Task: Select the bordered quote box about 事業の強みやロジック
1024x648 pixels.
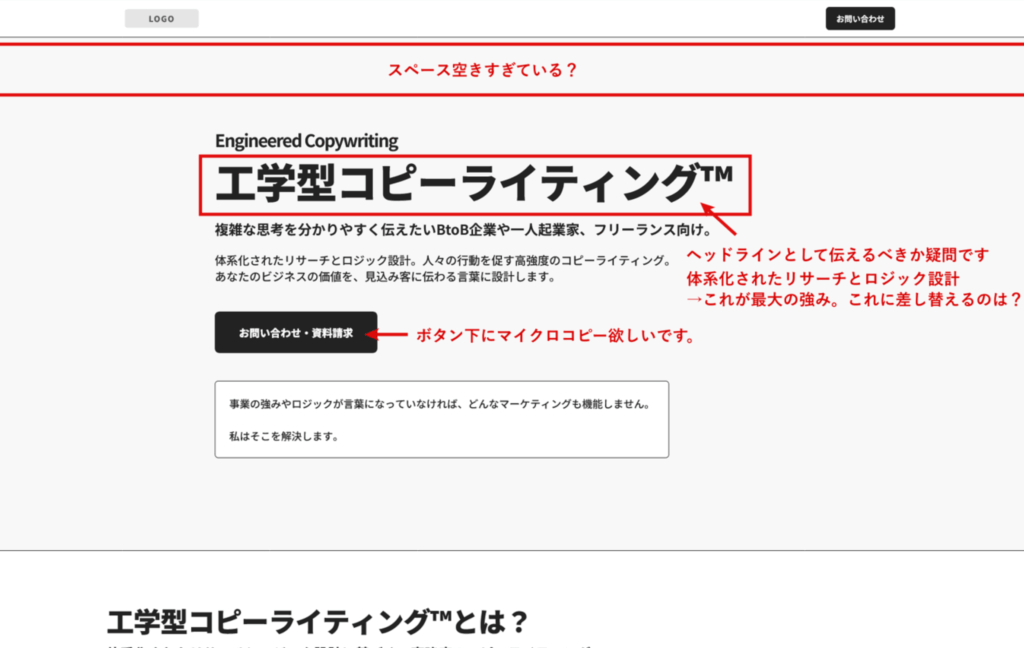Action: tap(441, 418)
